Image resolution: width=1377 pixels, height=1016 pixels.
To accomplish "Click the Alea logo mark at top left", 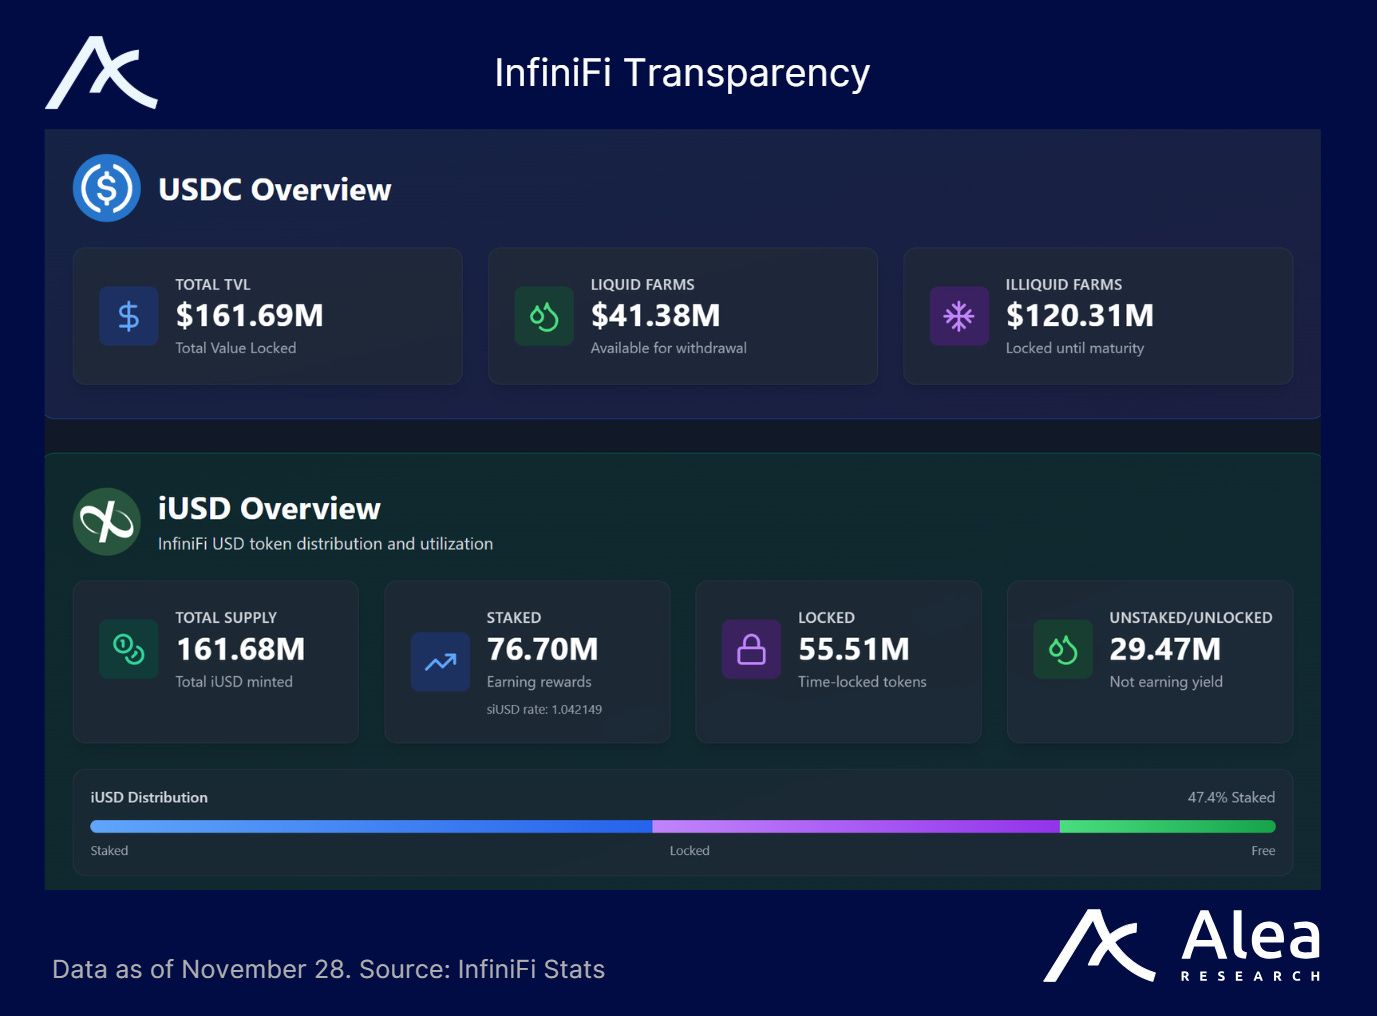I will click(102, 73).
